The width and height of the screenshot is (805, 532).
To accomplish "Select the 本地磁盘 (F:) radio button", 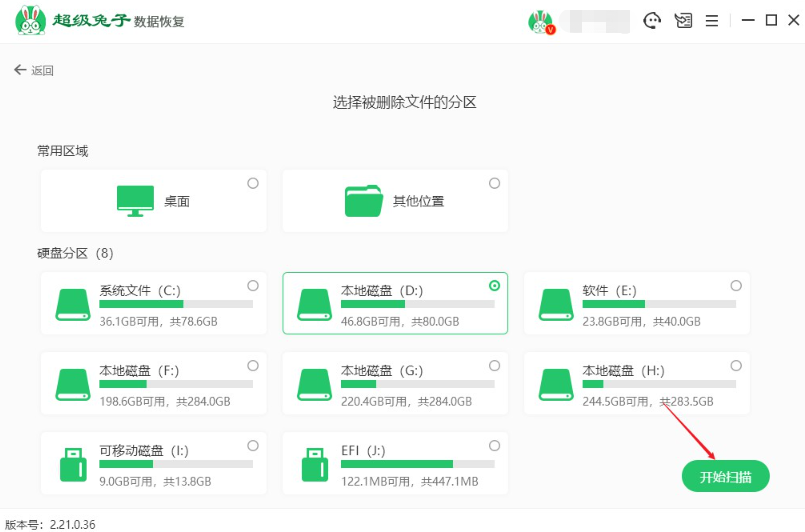I will coord(252,366).
